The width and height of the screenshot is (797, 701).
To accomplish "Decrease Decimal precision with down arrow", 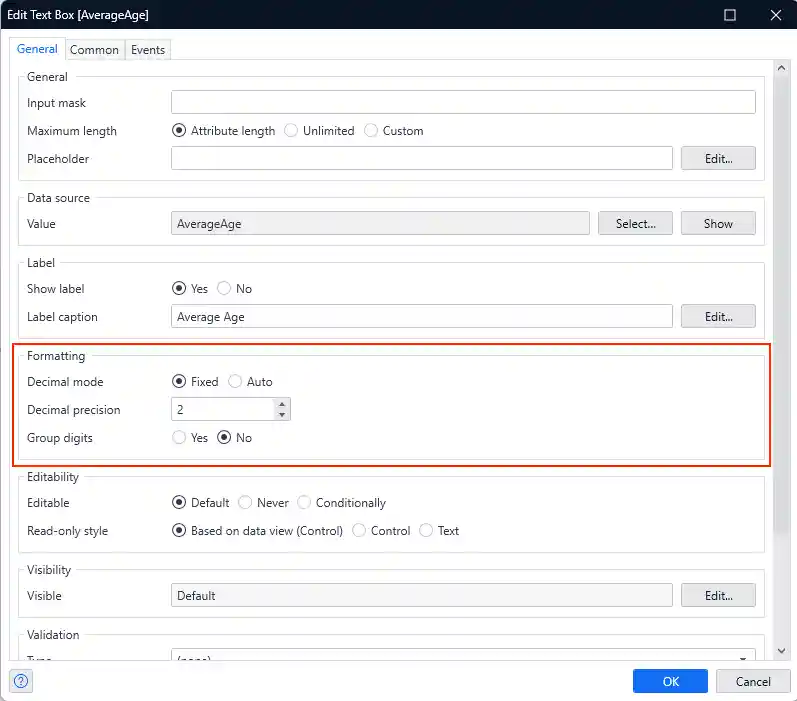I will pyautogui.click(x=282, y=415).
